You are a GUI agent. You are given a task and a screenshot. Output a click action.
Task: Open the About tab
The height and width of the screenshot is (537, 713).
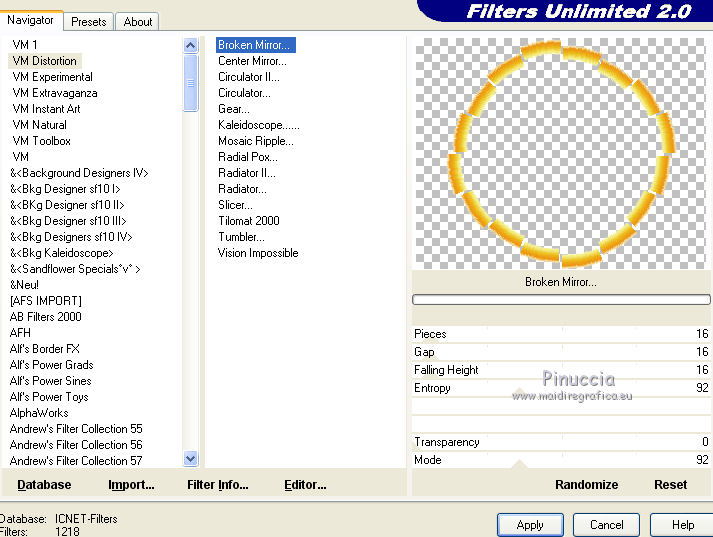point(137,22)
